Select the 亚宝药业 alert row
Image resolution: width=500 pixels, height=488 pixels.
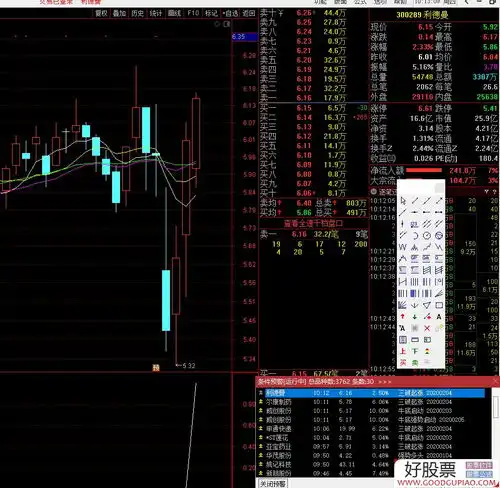tap(372, 446)
